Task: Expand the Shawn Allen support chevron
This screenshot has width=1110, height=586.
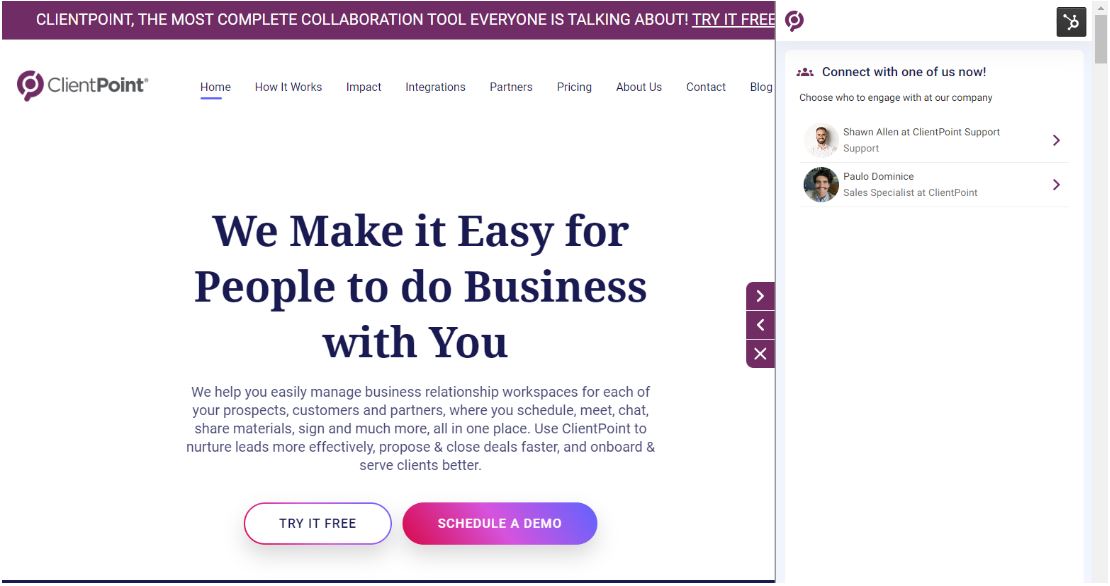Action: [1056, 140]
